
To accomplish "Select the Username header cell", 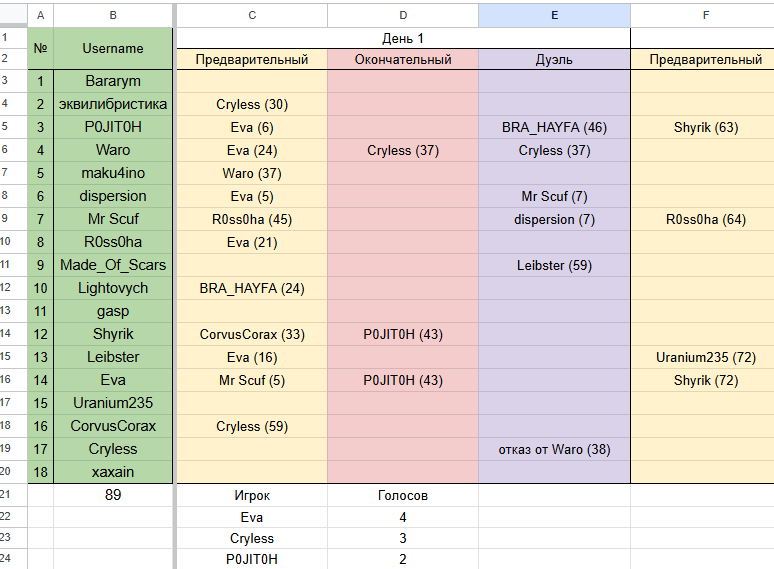I will [113, 48].
